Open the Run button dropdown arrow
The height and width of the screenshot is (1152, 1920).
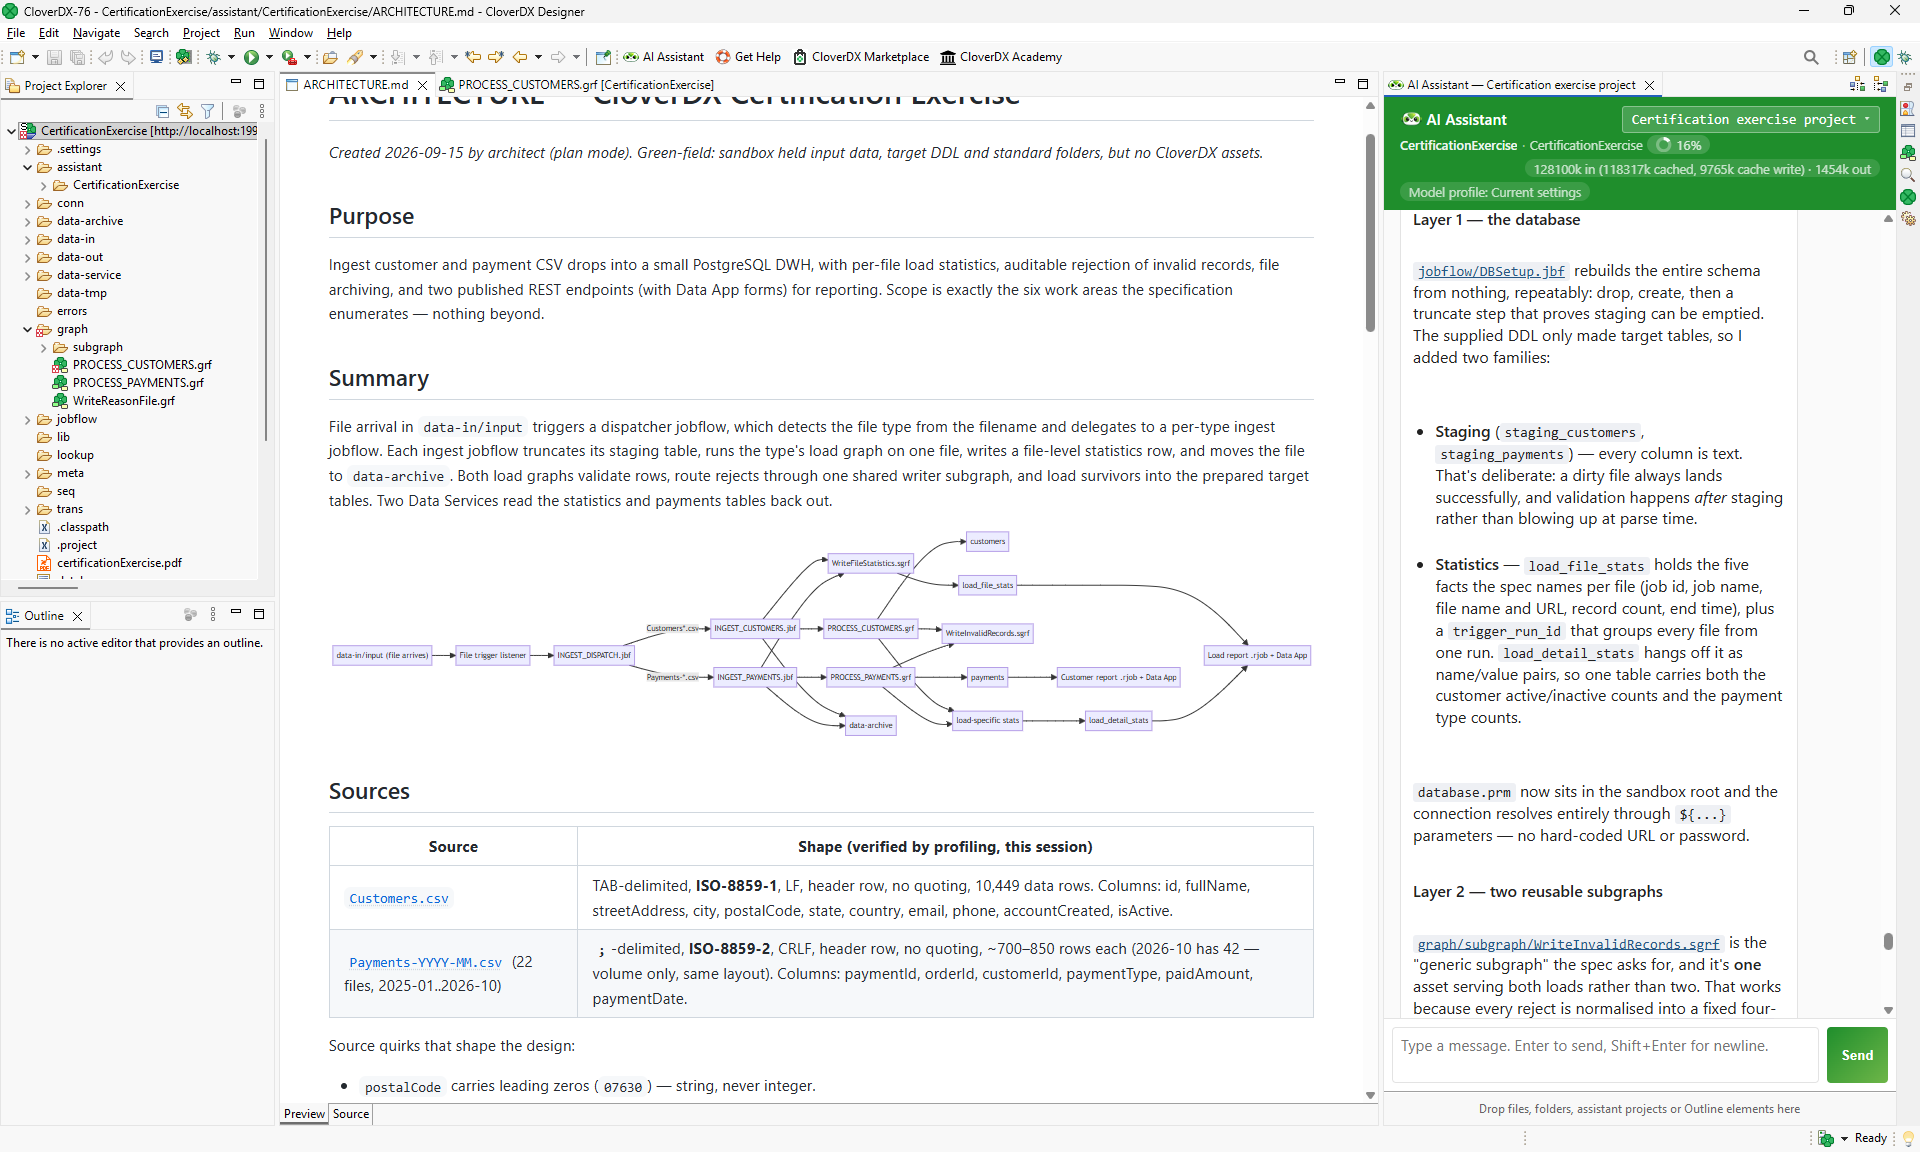point(269,57)
